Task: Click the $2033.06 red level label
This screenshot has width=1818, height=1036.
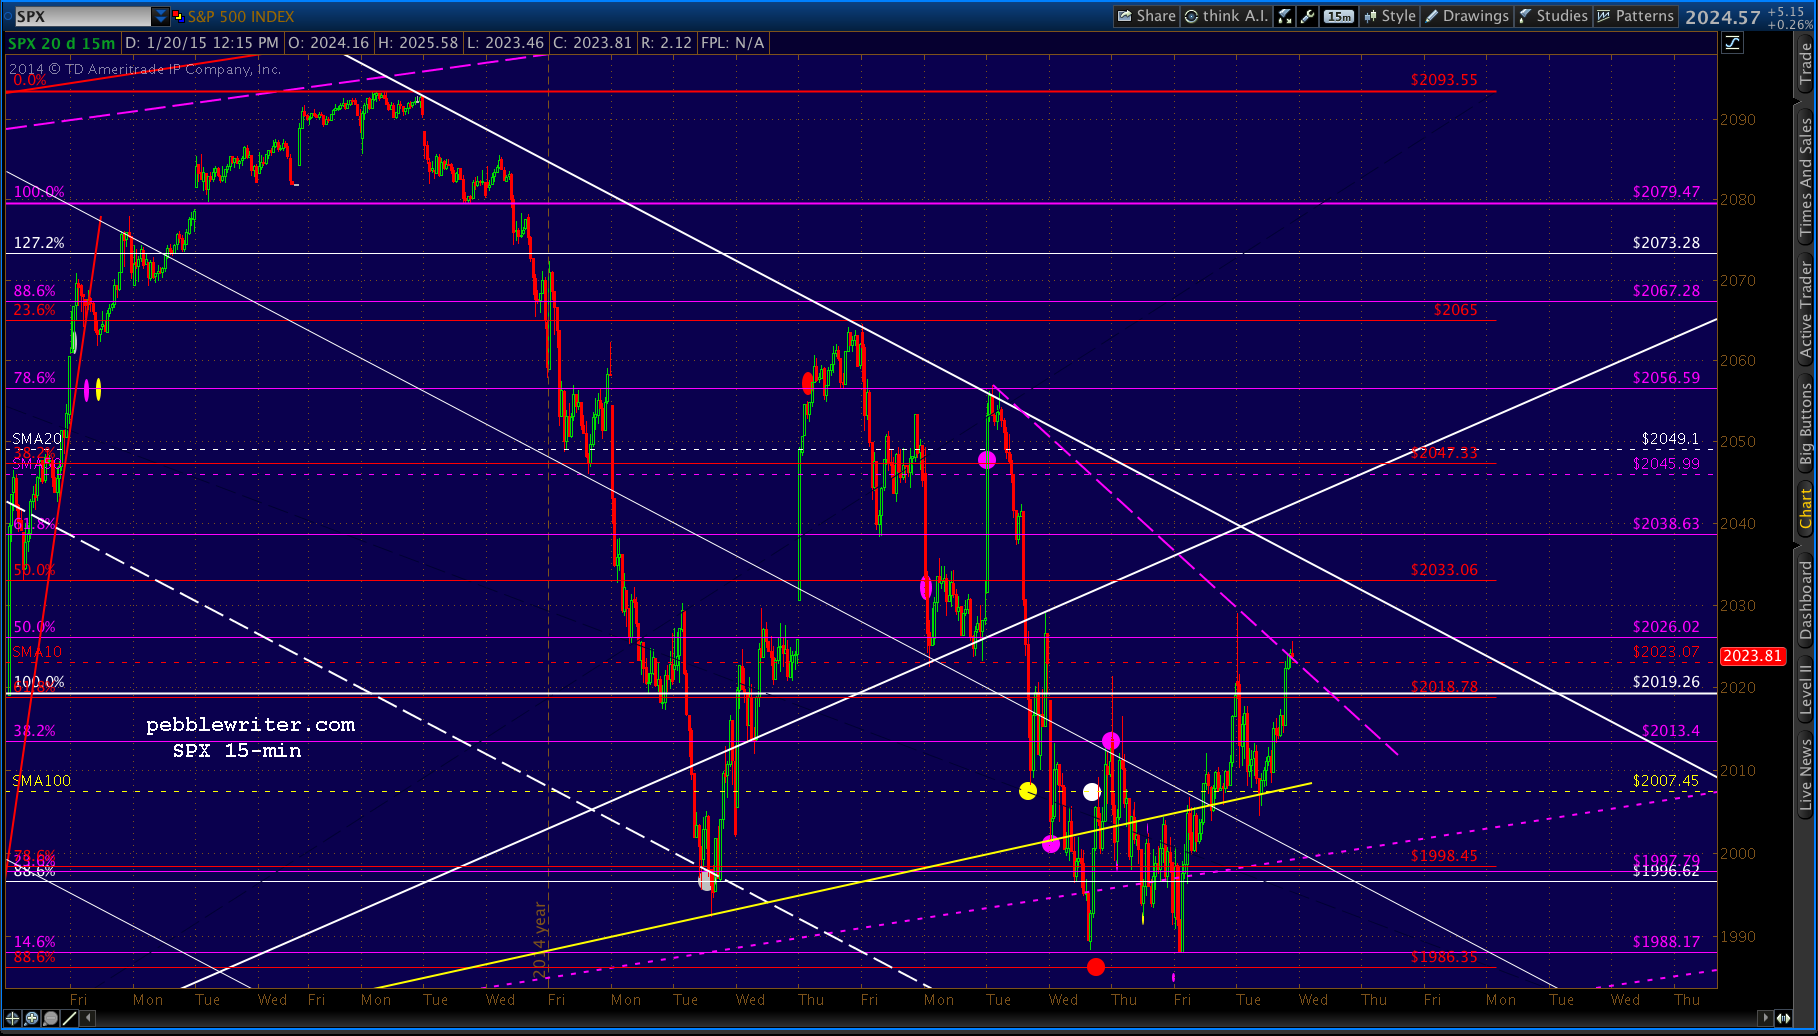Action: tap(1444, 570)
